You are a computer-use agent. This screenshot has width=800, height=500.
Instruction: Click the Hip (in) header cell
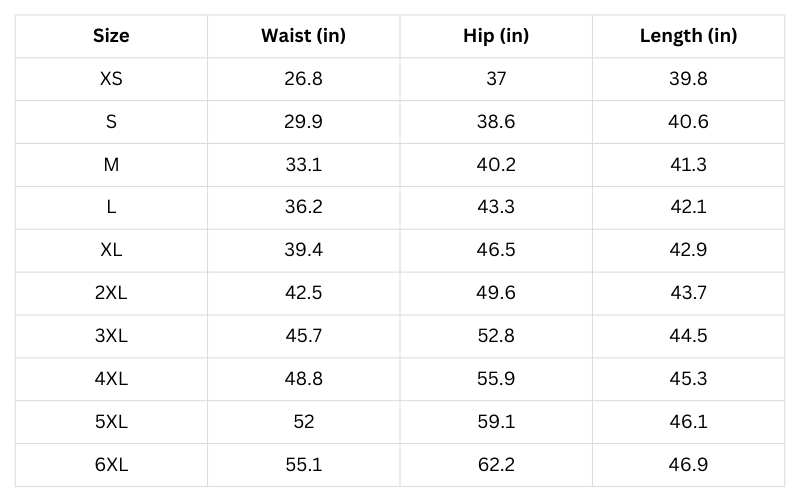[496, 36]
